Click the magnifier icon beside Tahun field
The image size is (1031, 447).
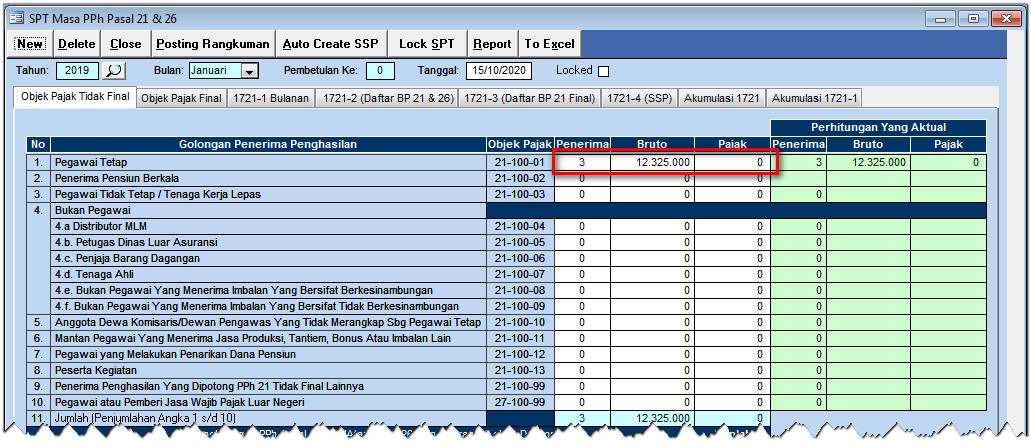click(114, 71)
